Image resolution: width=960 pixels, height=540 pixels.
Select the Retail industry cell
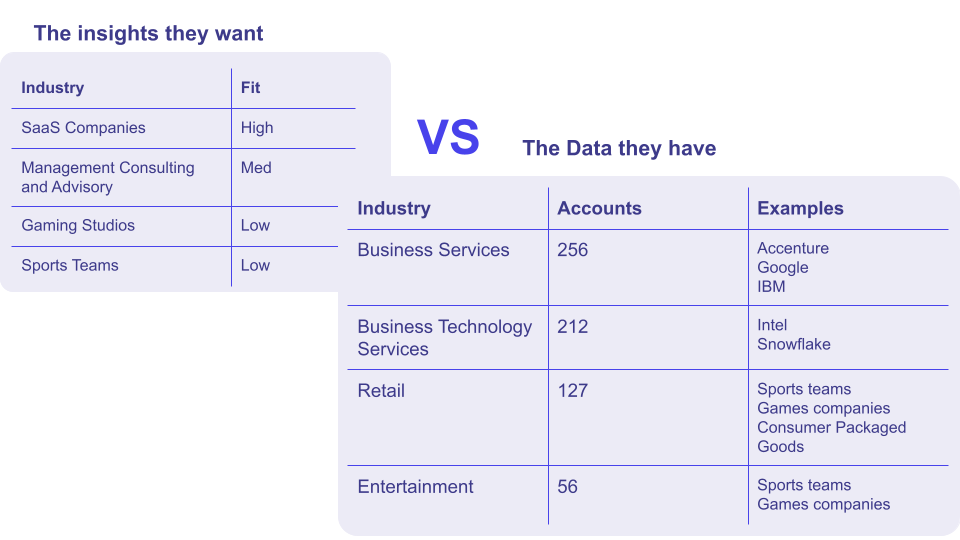pos(381,391)
